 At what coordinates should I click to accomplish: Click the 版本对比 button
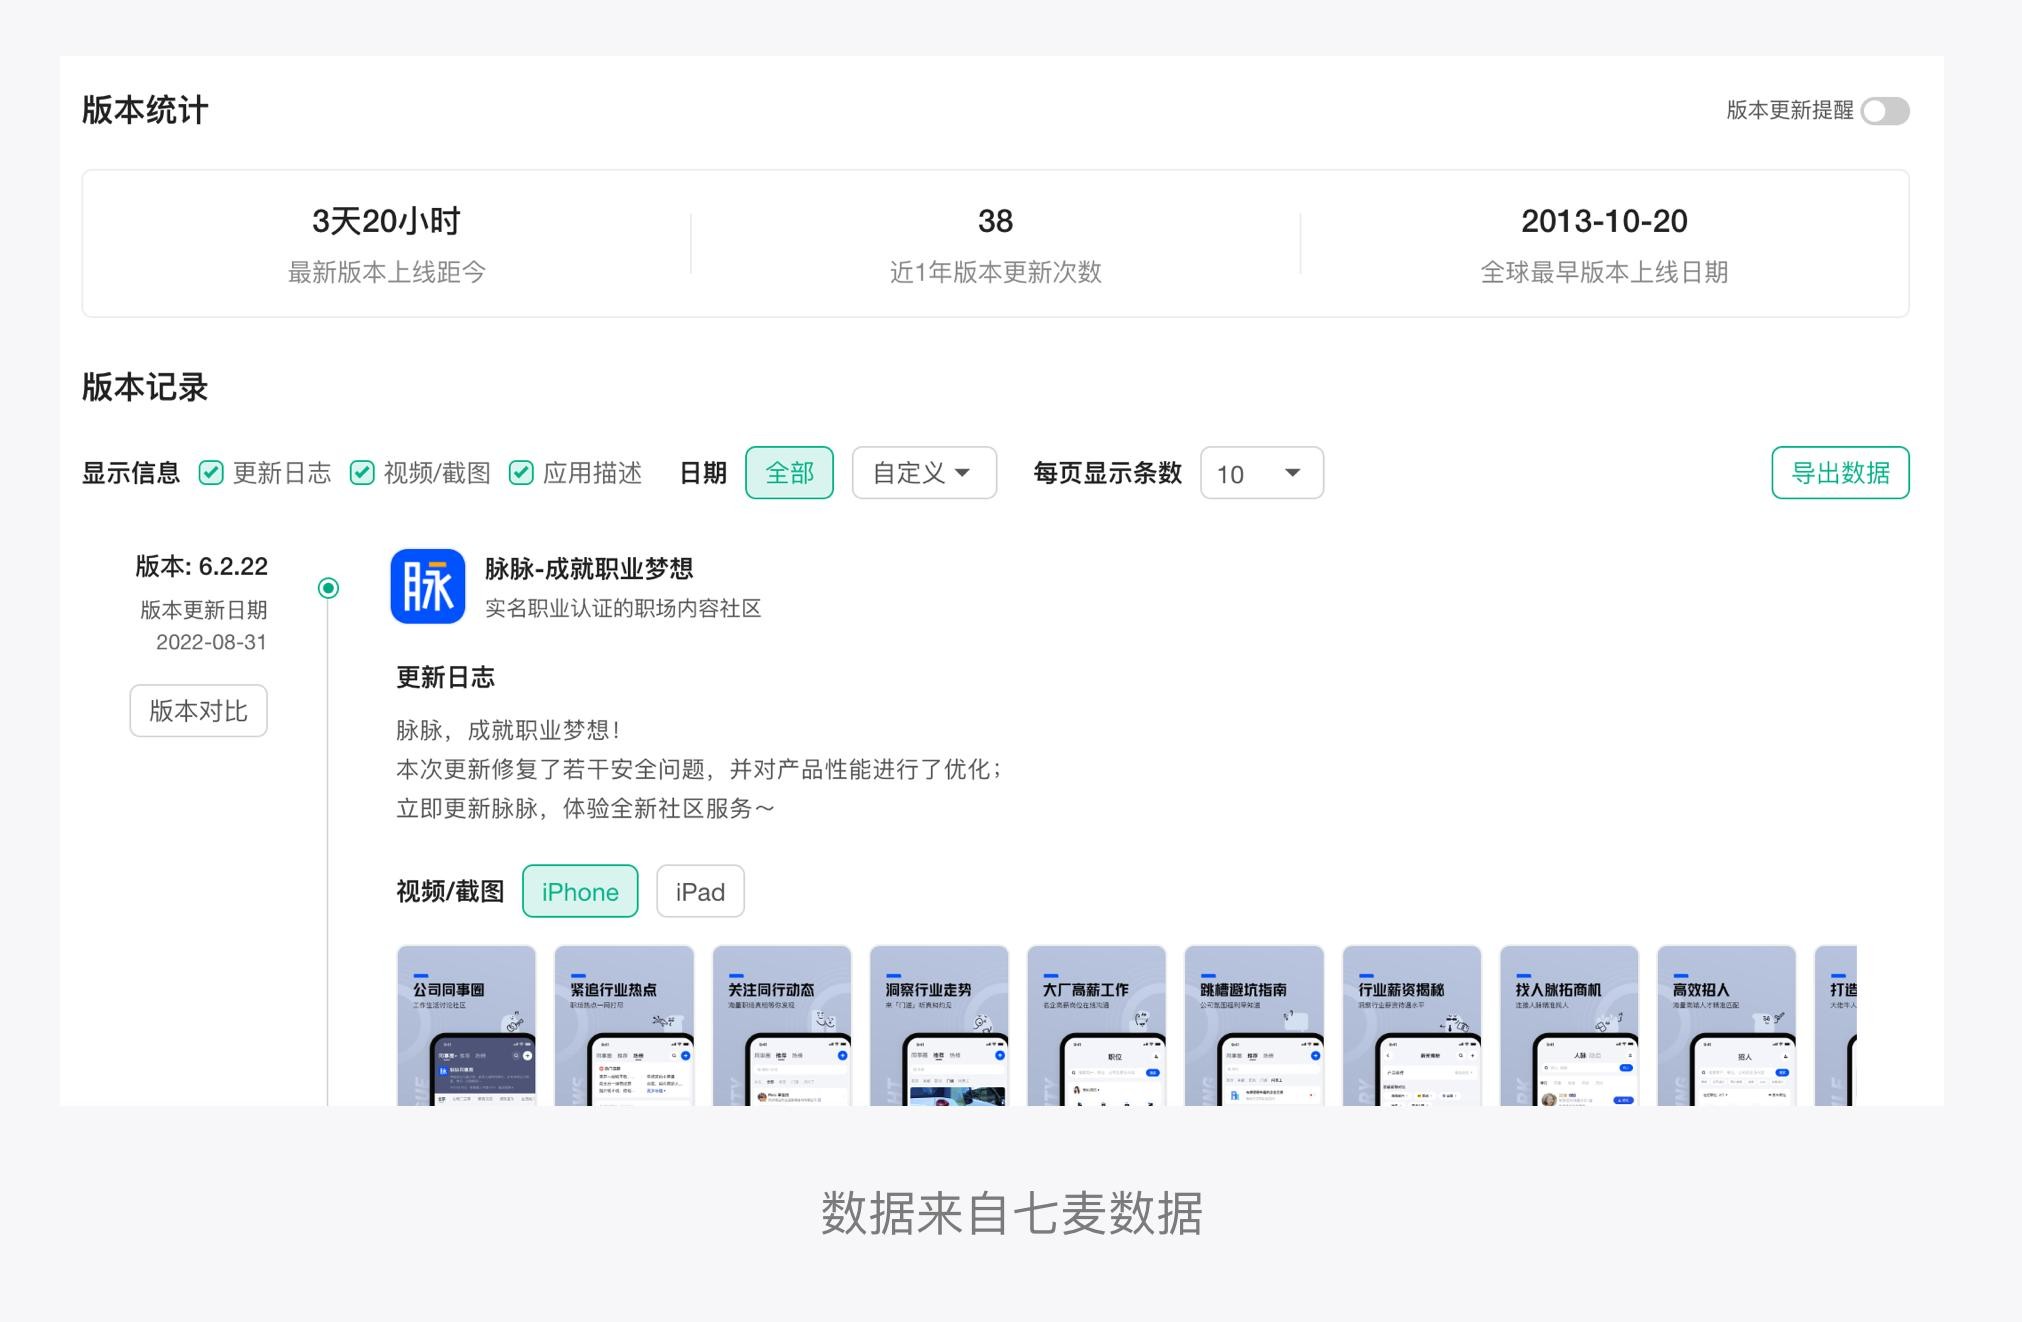[x=198, y=711]
